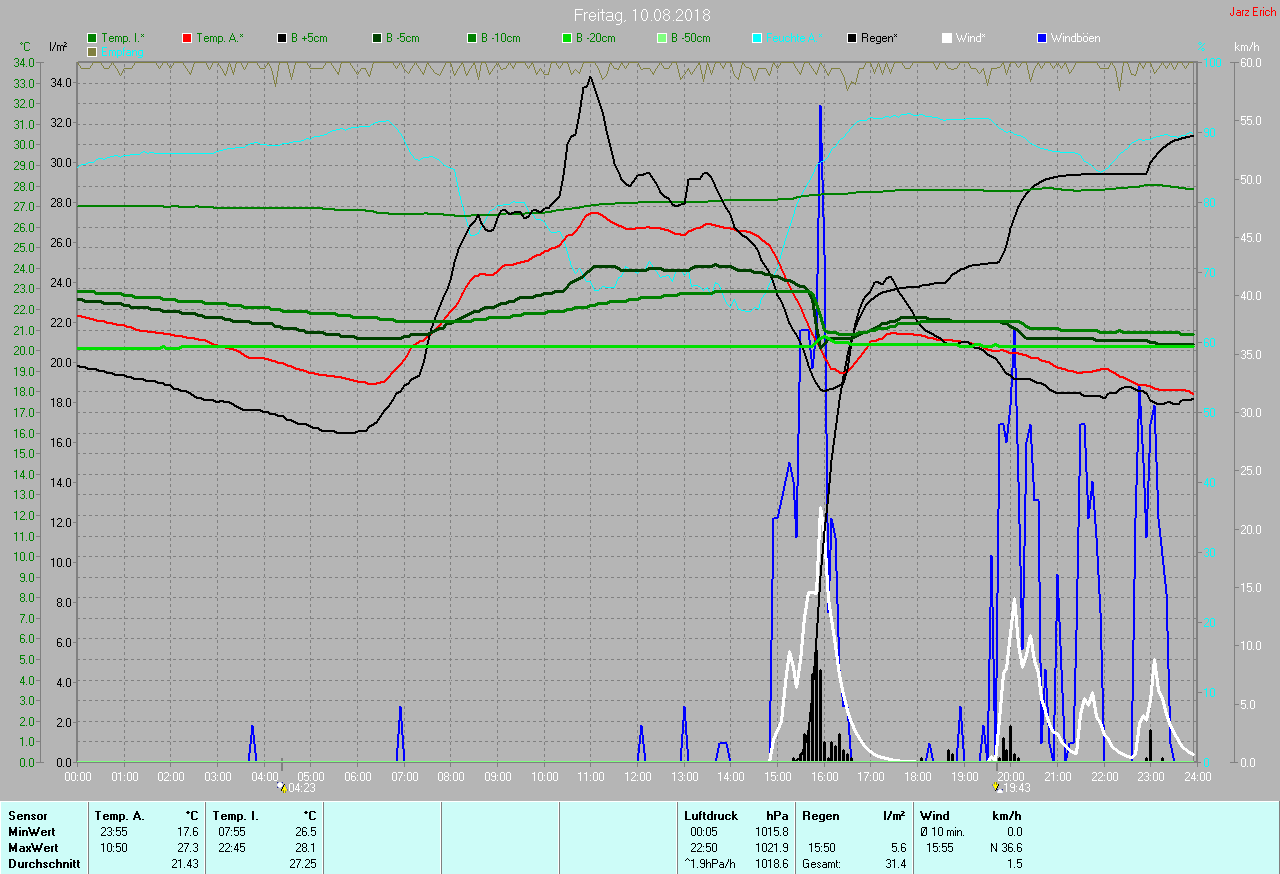Click the 'Regen*' legend label

point(879,38)
